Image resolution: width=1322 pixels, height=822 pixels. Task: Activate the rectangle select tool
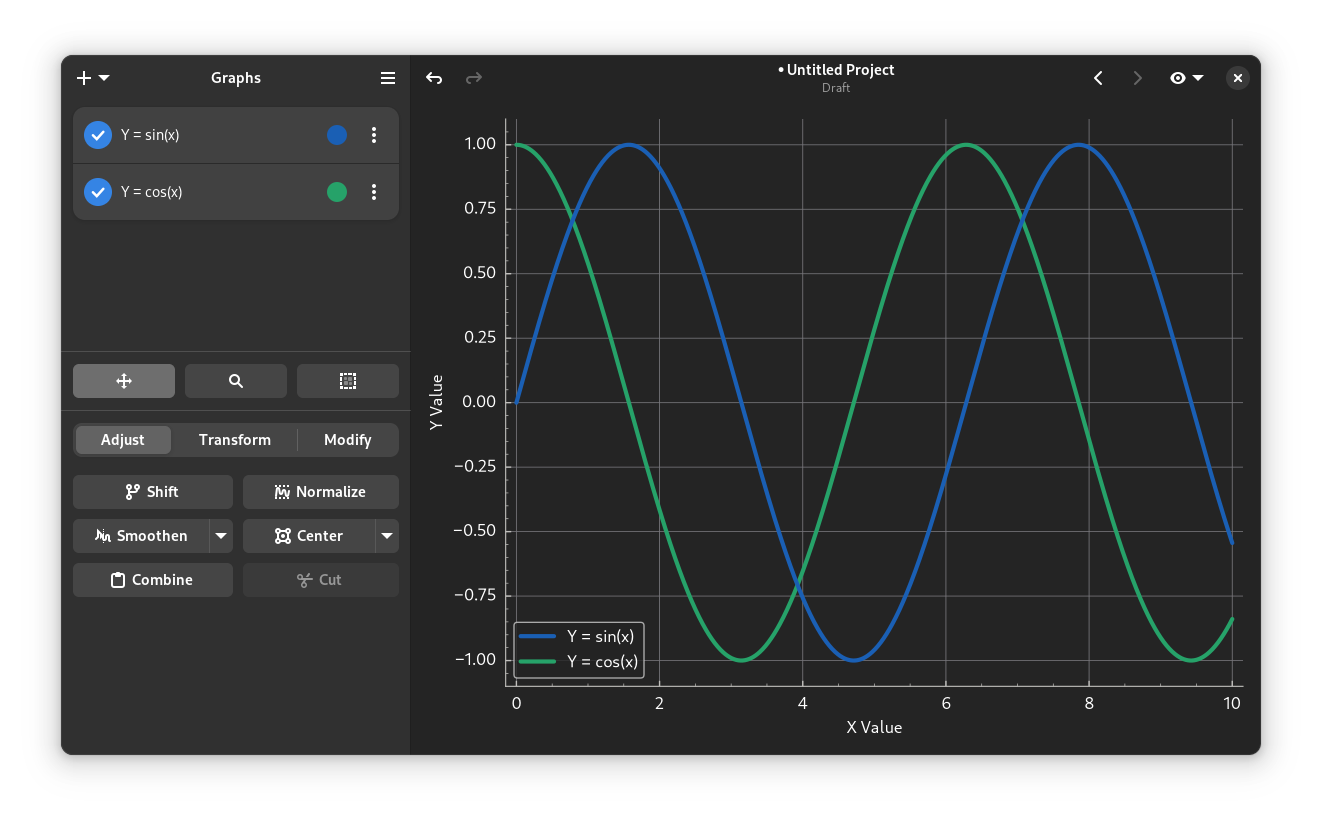[x=347, y=381]
